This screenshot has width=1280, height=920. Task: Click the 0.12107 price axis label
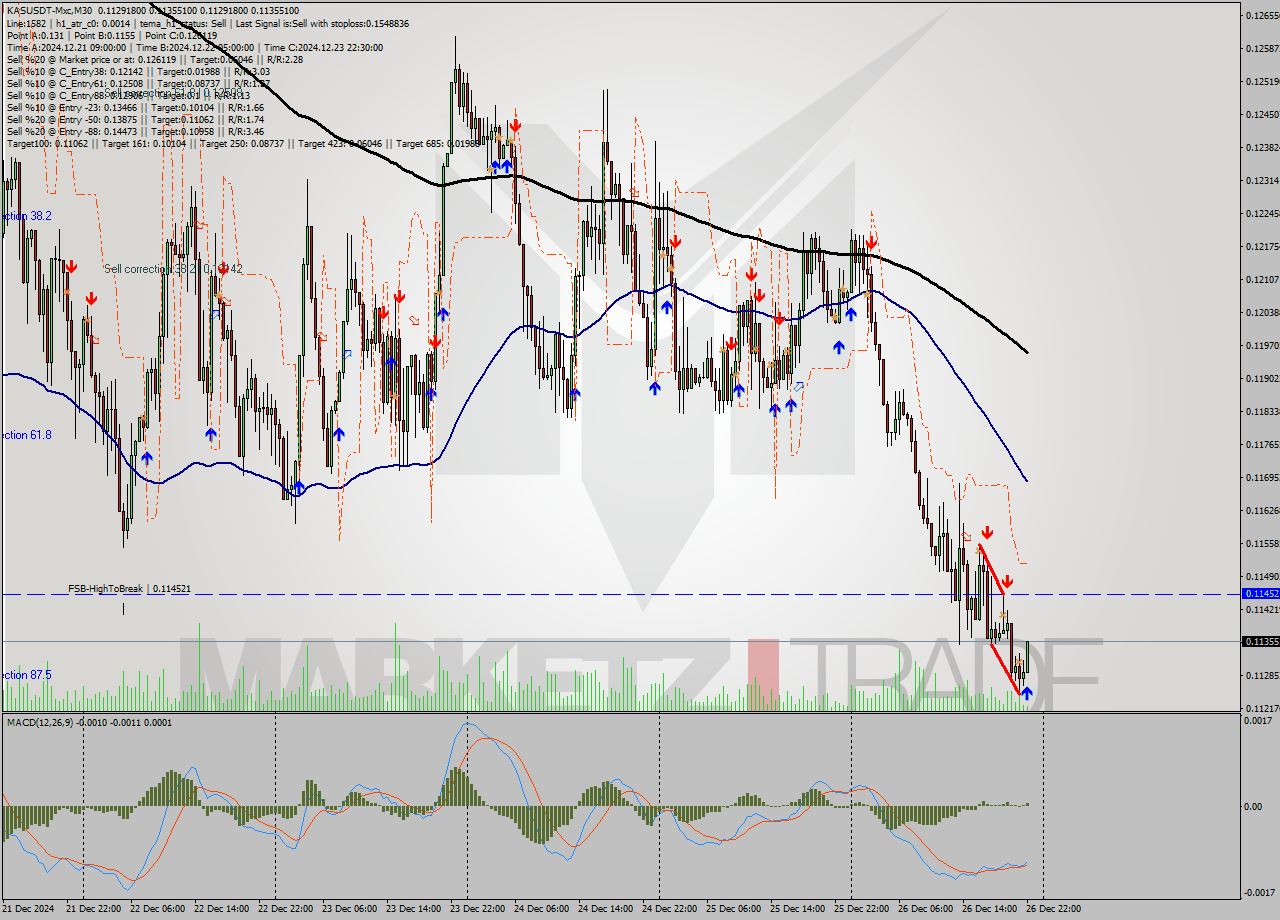pos(1262,279)
